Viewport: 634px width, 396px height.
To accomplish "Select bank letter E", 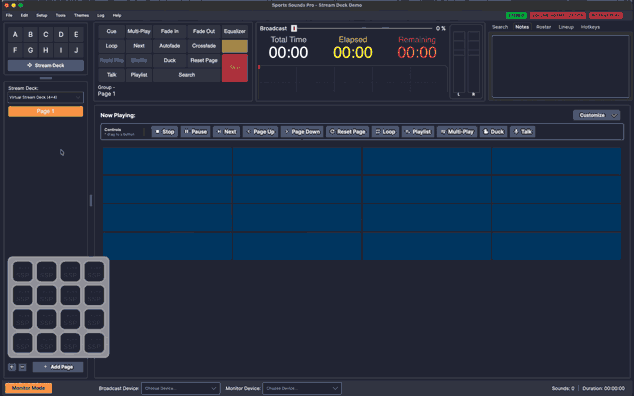I will pyautogui.click(x=76, y=34).
